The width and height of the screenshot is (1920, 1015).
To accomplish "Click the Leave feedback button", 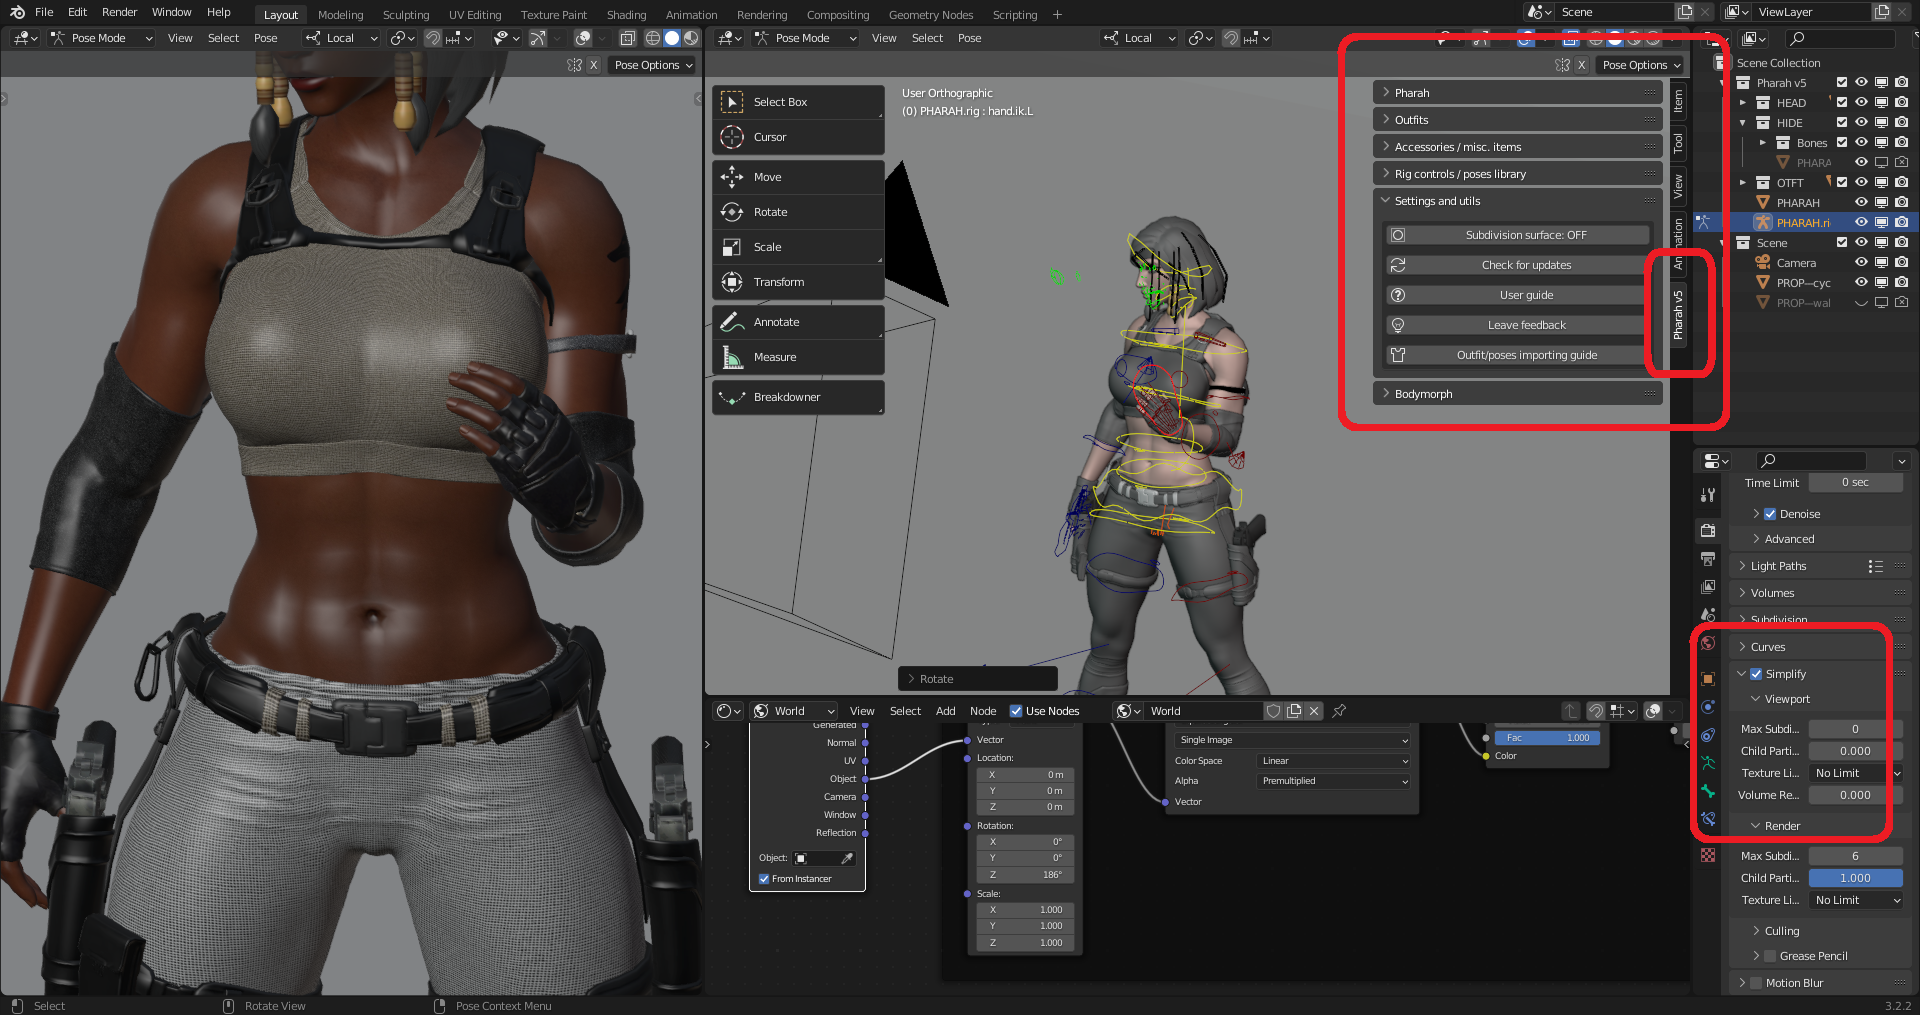I will coord(1518,325).
